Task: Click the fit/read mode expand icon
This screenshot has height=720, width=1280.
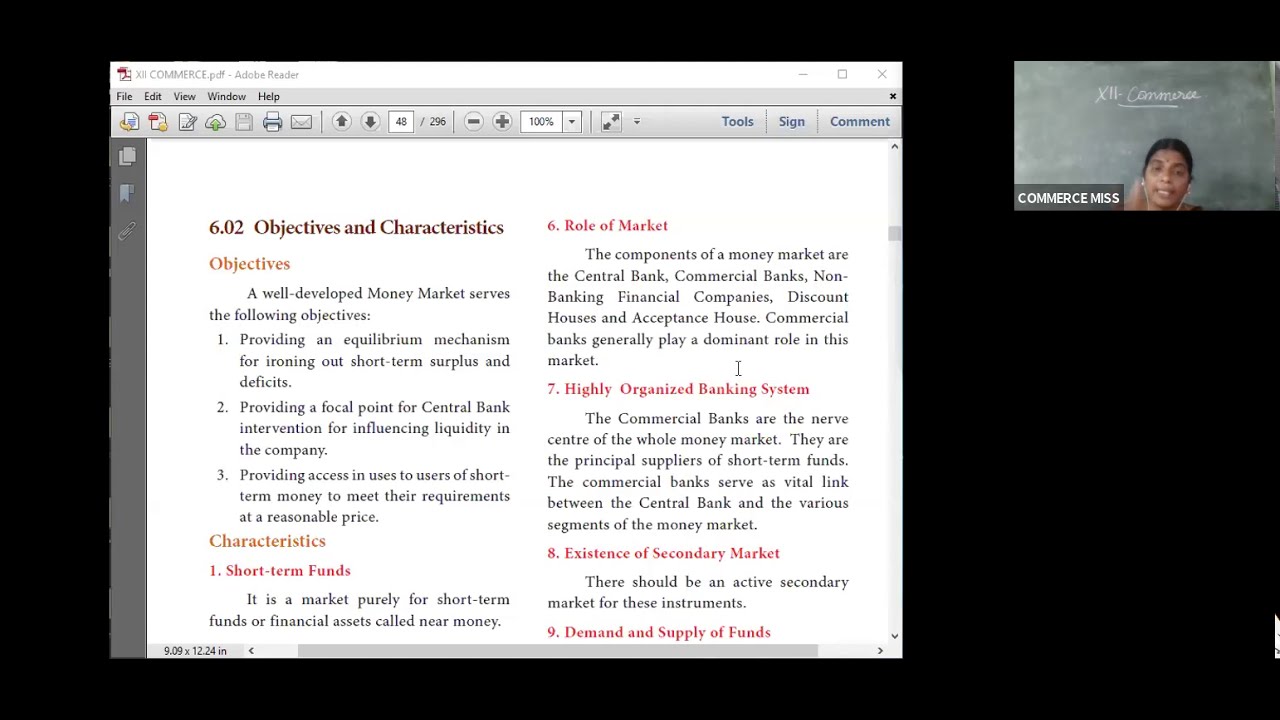Action: coord(610,122)
